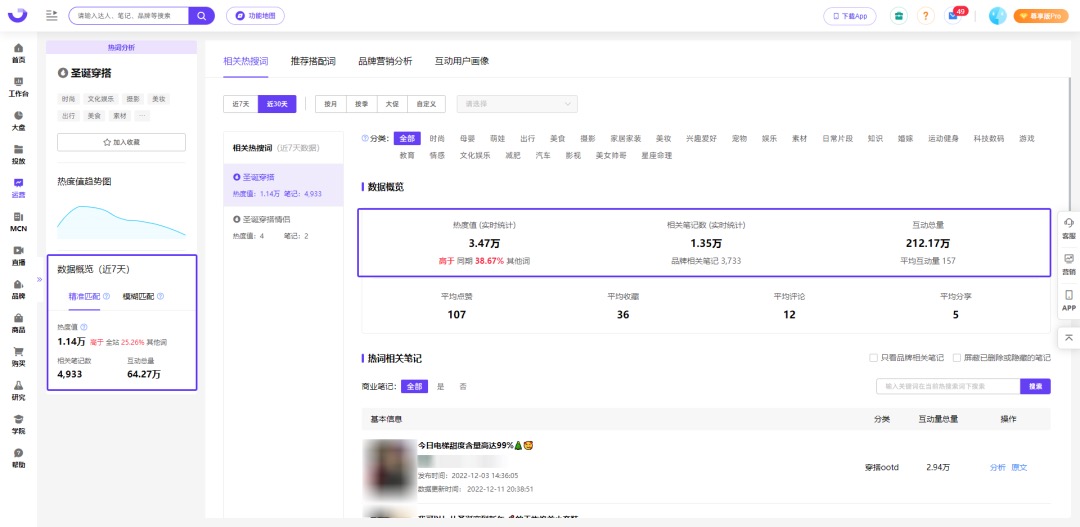Open 原文 link for first note
The height and width of the screenshot is (527, 1080).
point(1019,468)
